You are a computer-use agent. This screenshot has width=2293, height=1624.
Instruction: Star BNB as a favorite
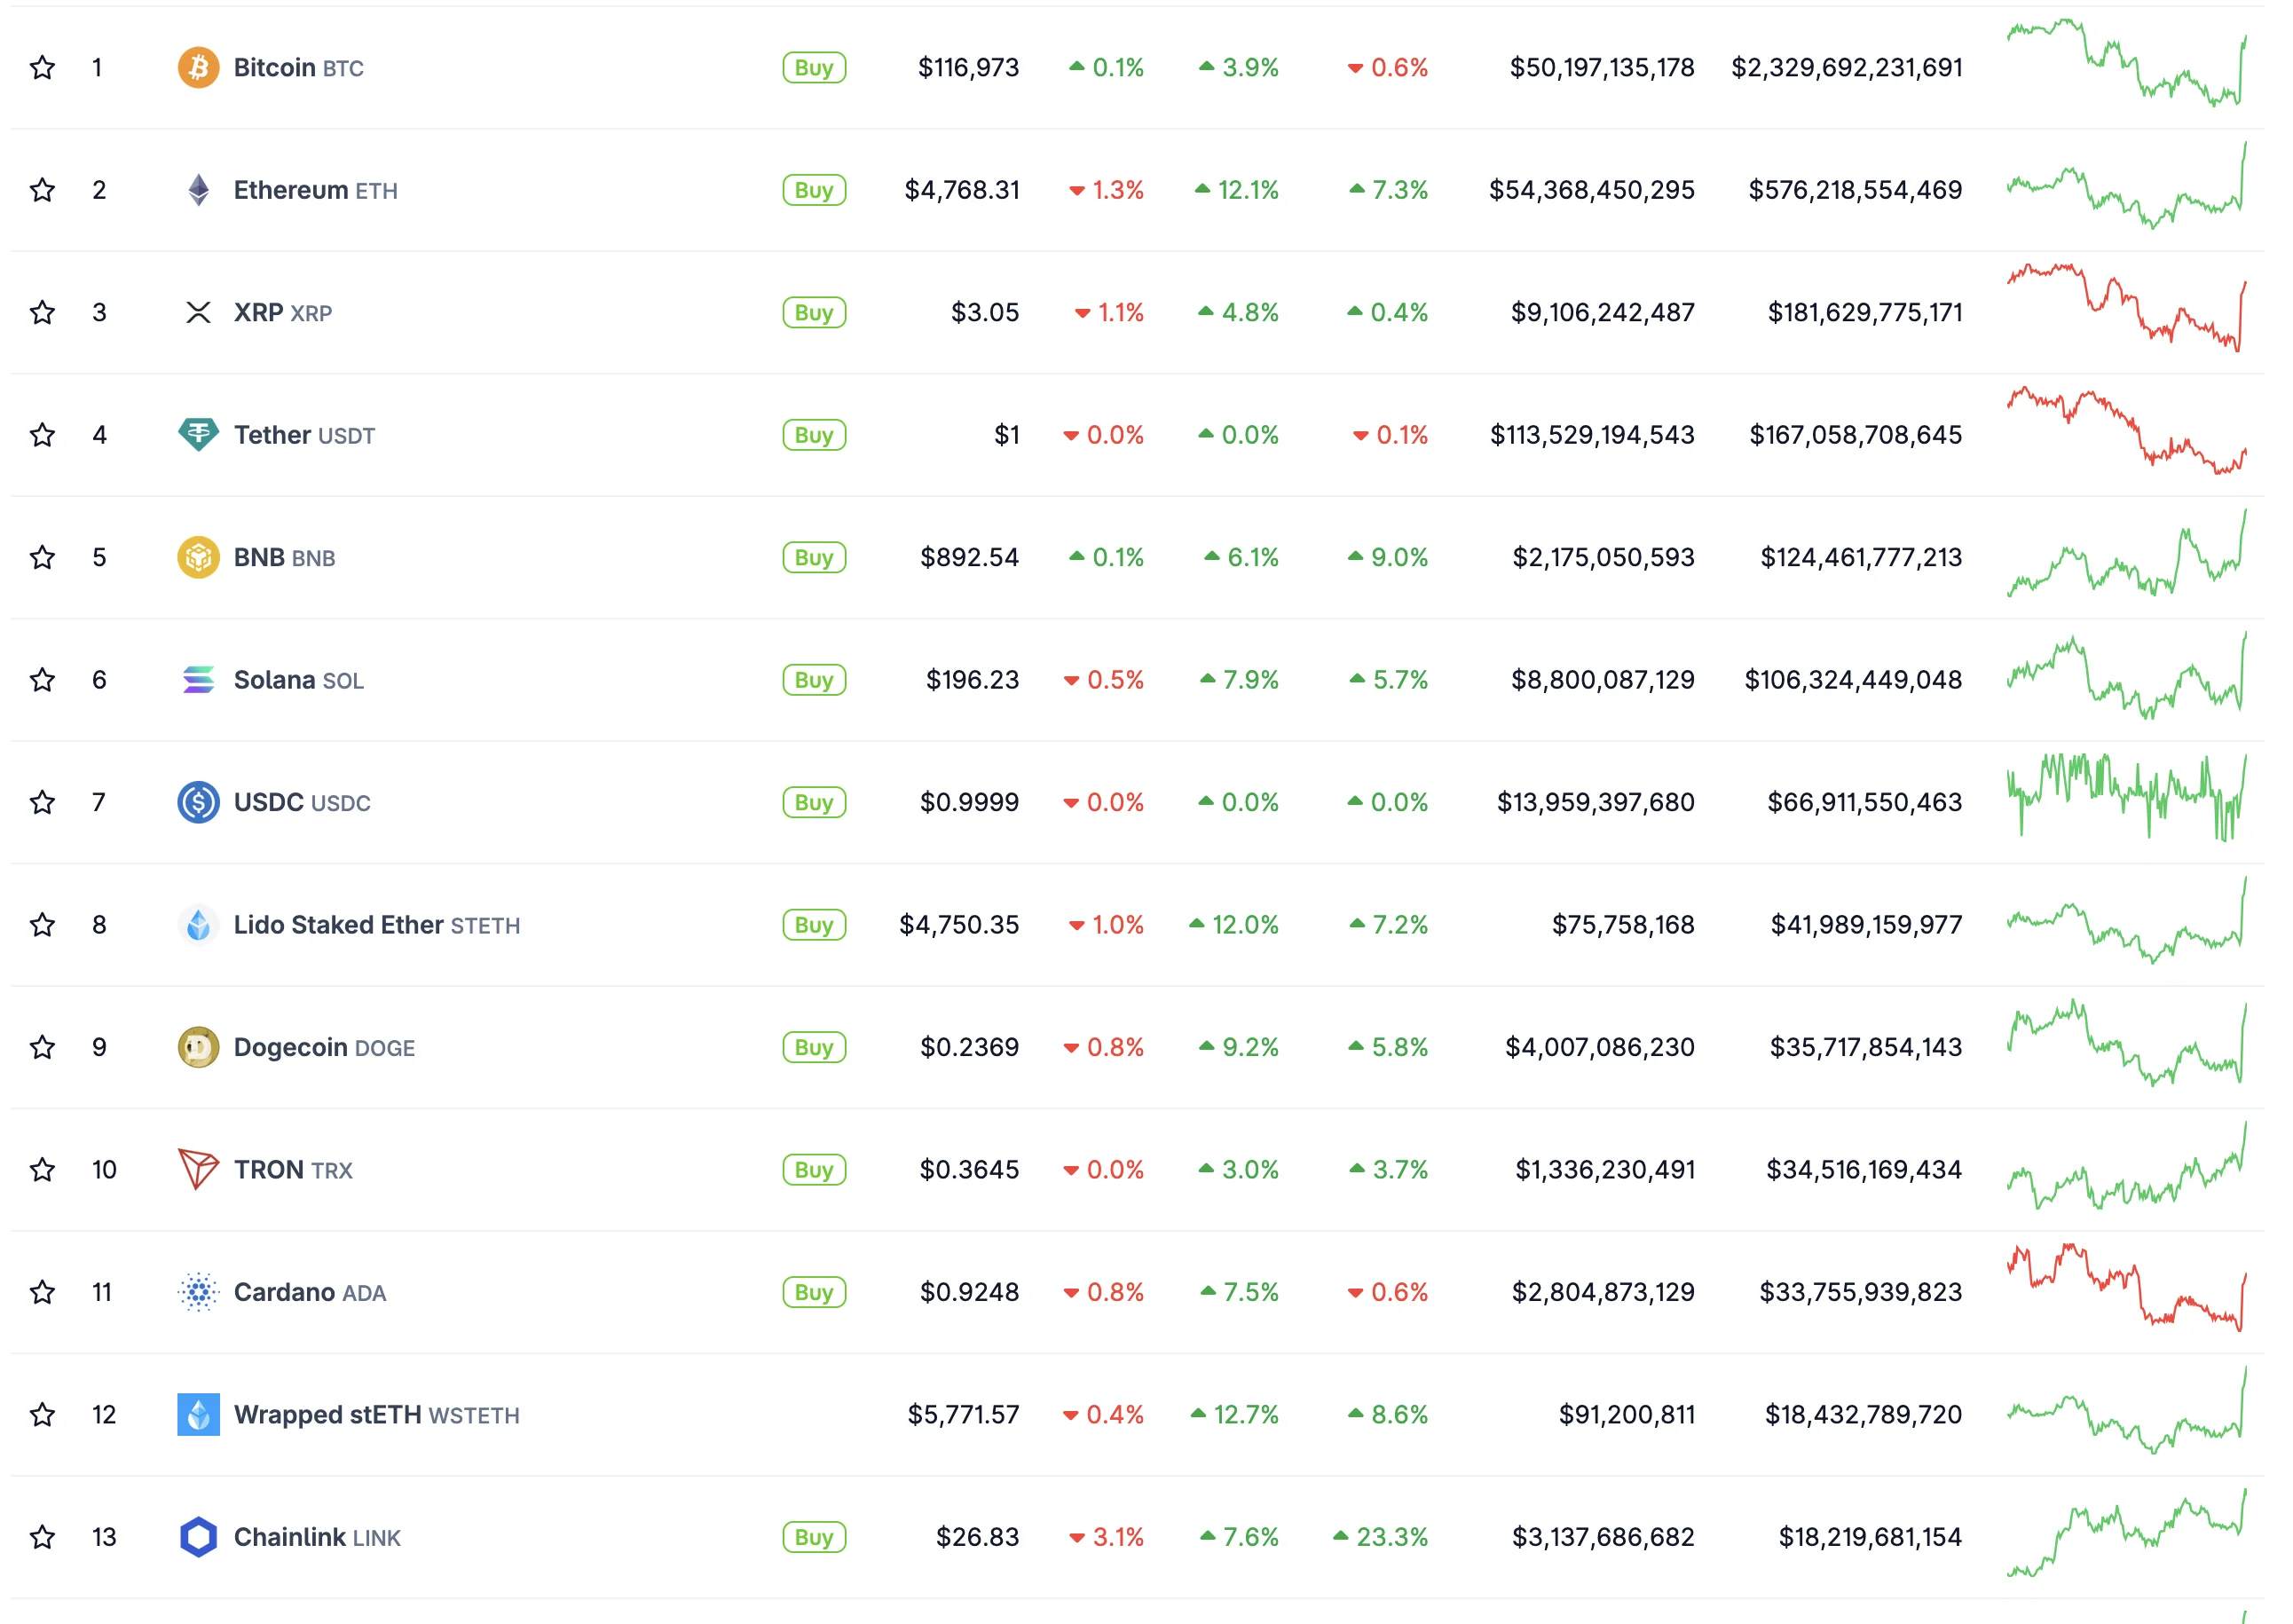tap(42, 558)
